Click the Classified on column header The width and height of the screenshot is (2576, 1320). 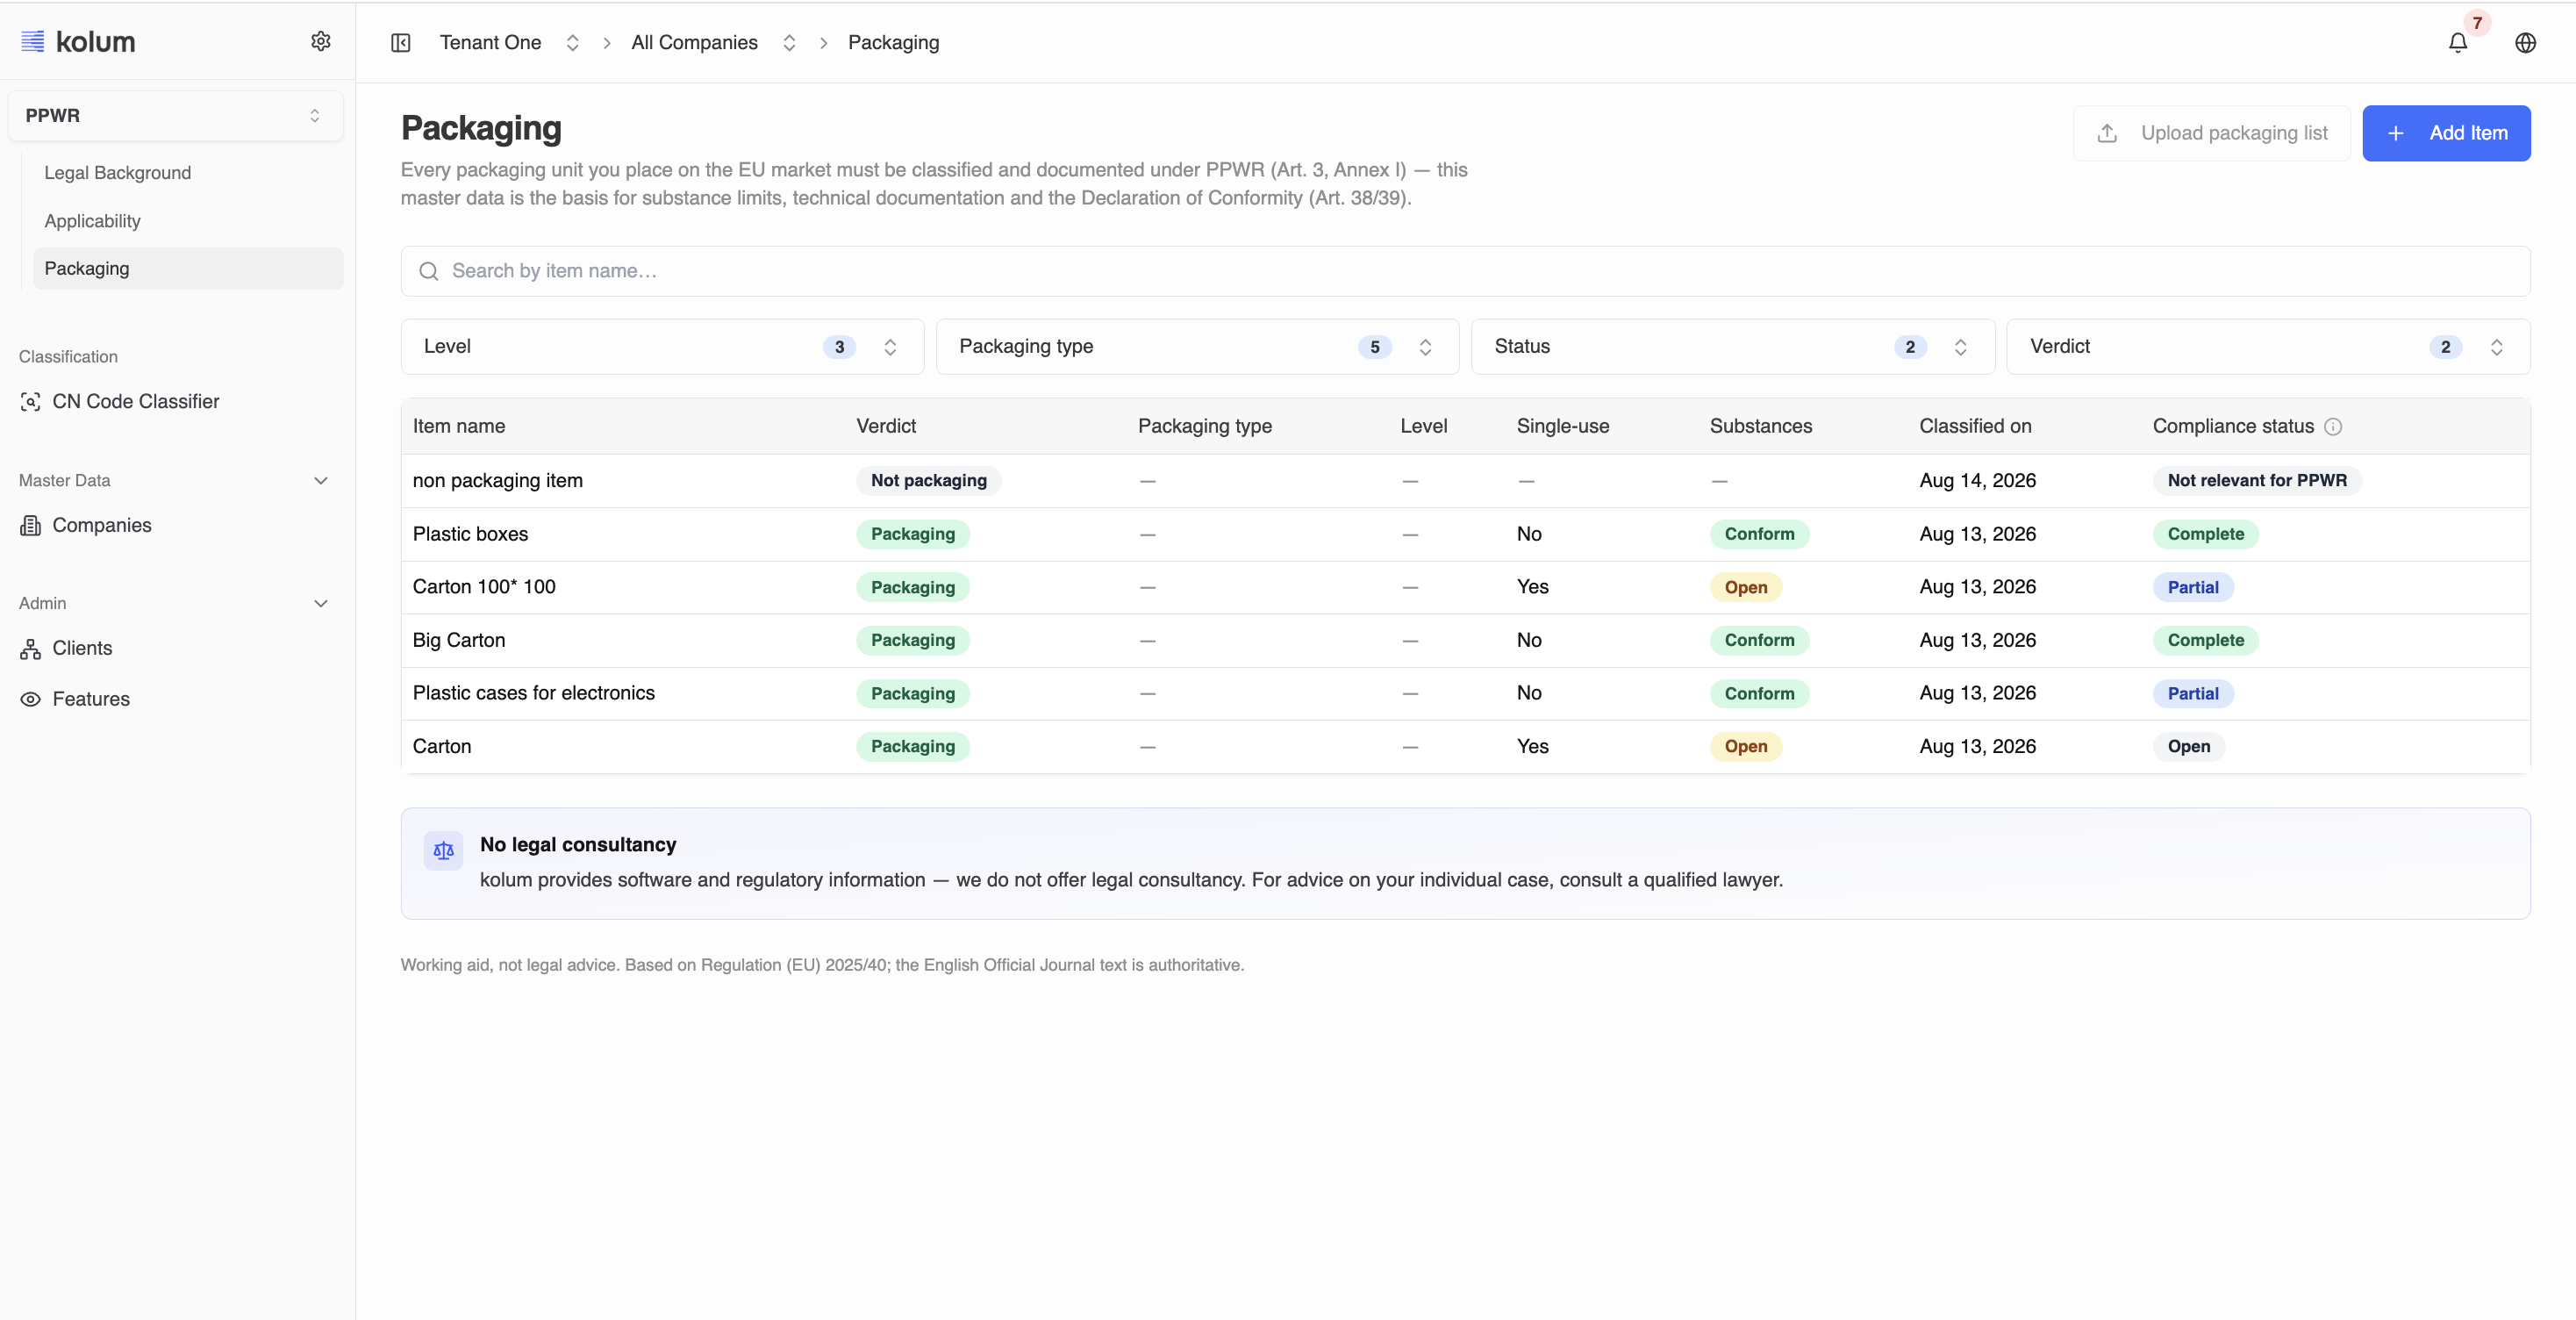1975,426
